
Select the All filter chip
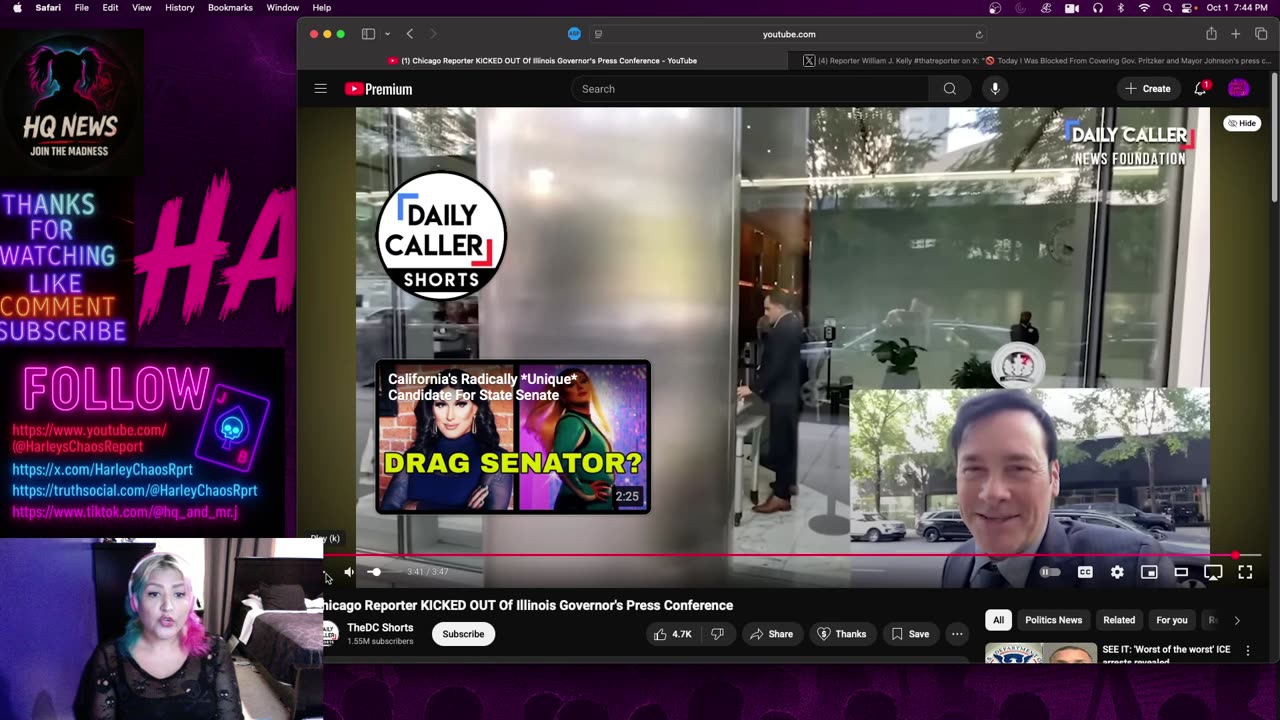[x=998, y=620]
